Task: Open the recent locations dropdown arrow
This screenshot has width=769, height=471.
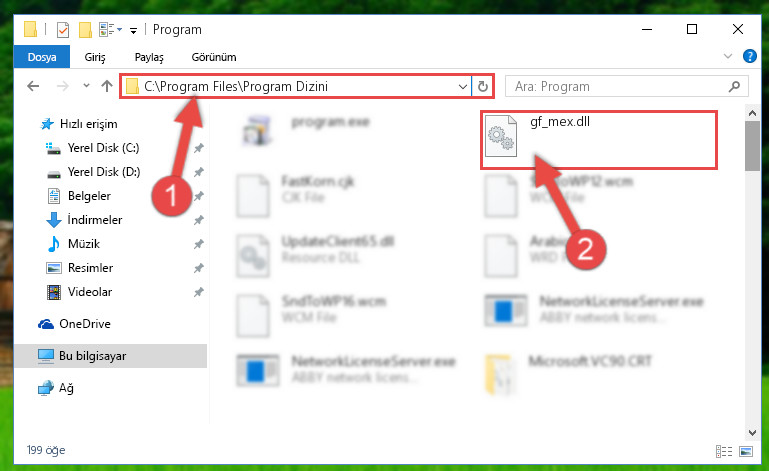Action: coord(86,86)
